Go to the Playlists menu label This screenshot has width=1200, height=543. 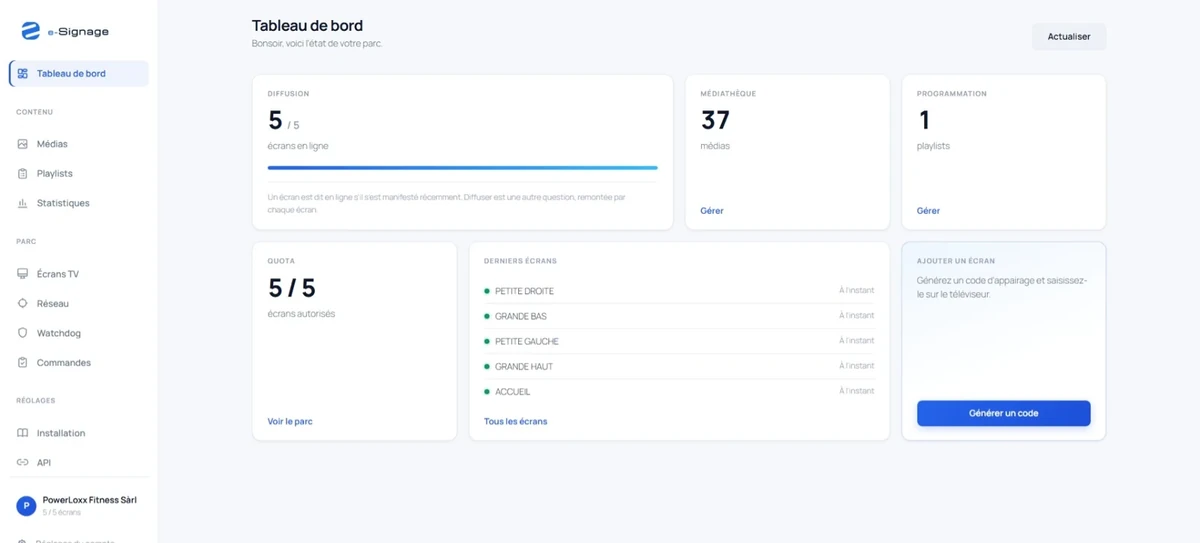55,174
